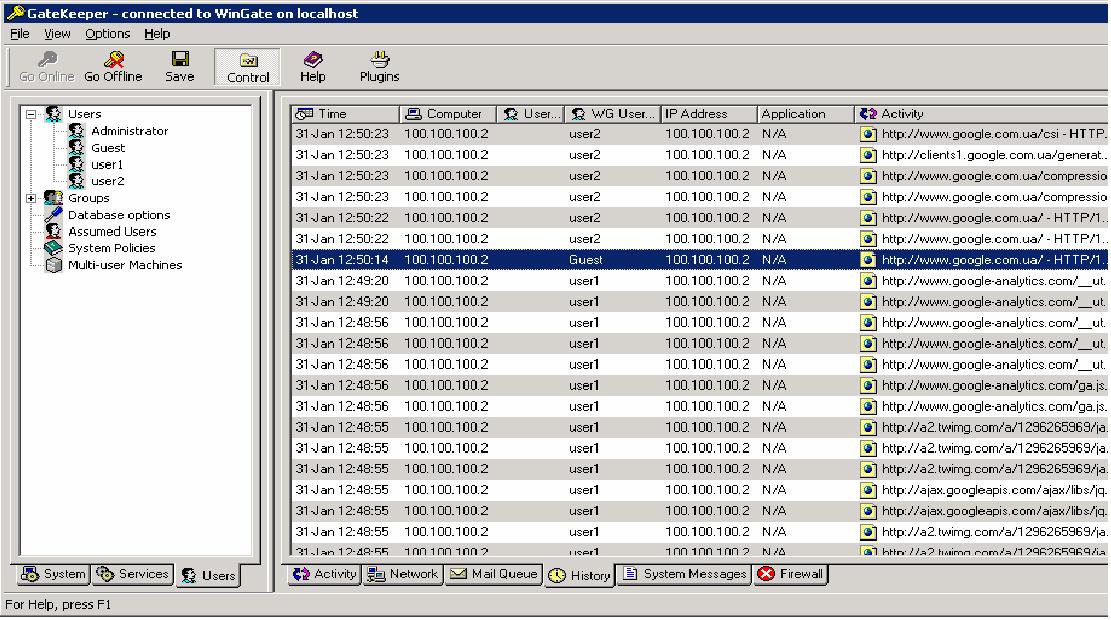This screenshot has height=620, width=1111.
Task: Click the page icon in the google.com.ua/csi row
Action: tap(868, 134)
